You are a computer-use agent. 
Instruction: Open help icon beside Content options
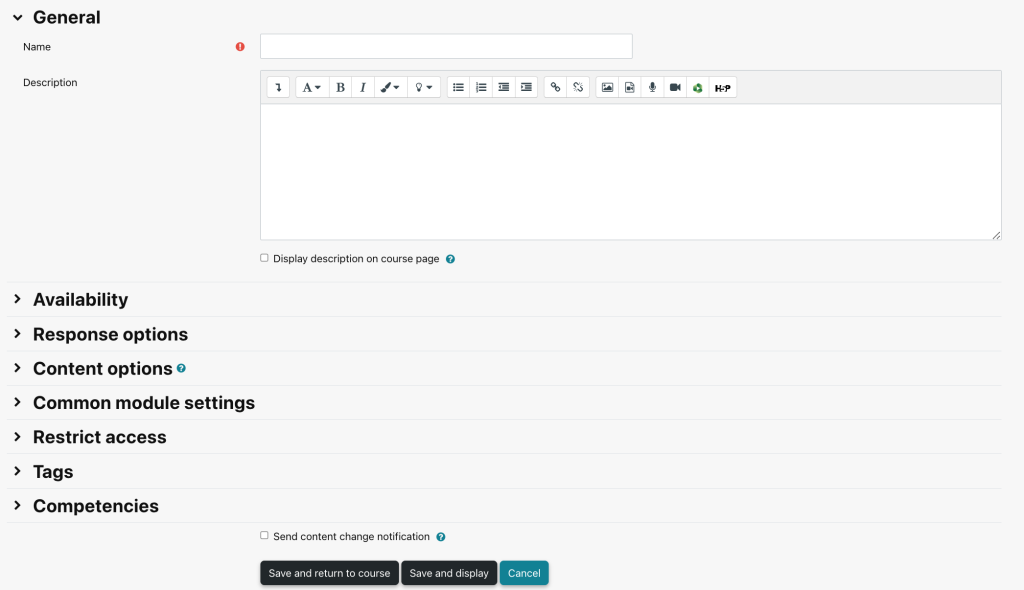pos(181,369)
